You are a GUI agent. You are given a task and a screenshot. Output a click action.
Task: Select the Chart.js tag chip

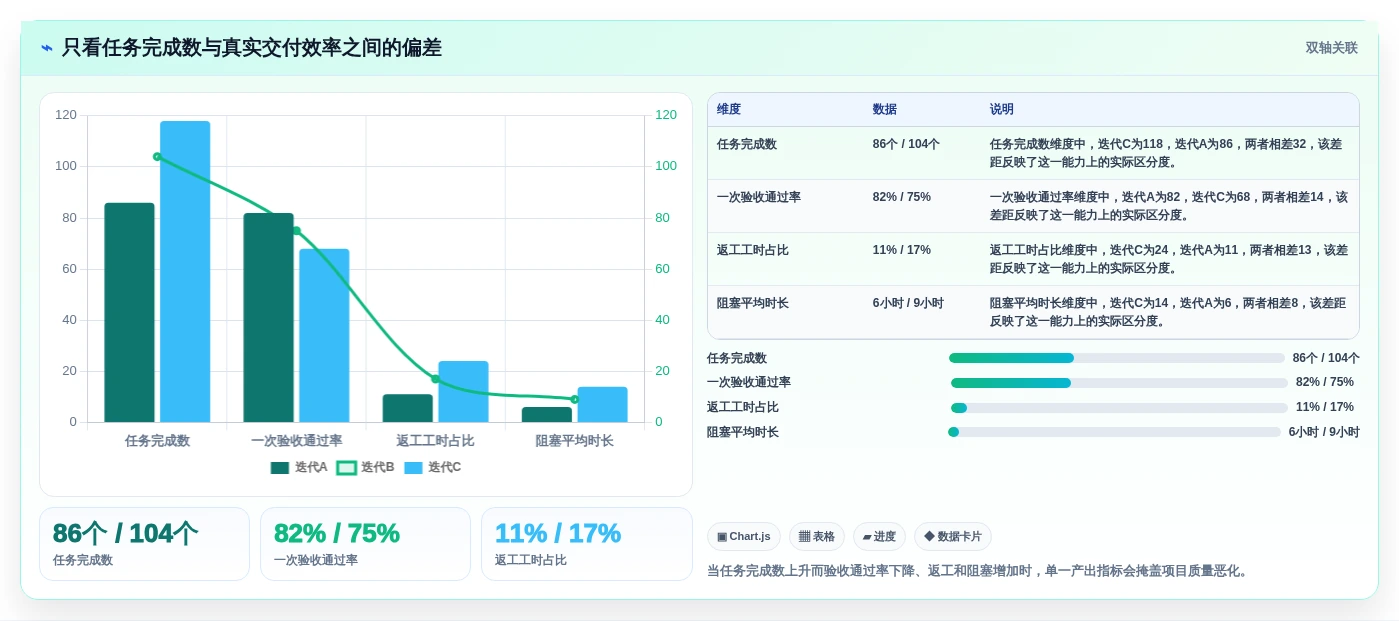click(744, 537)
